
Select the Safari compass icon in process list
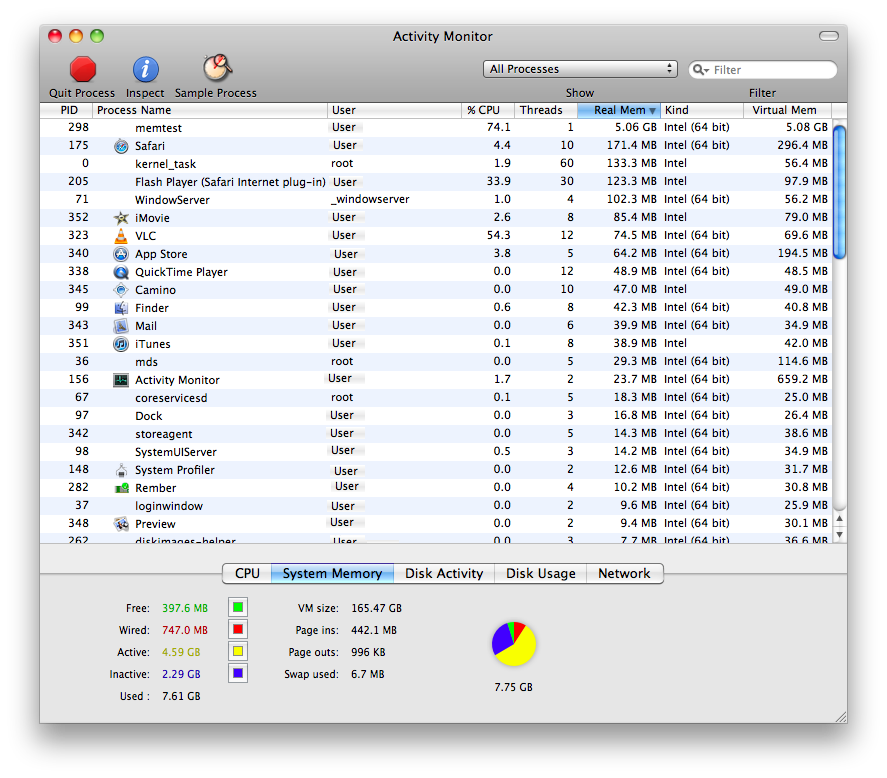(121, 146)
